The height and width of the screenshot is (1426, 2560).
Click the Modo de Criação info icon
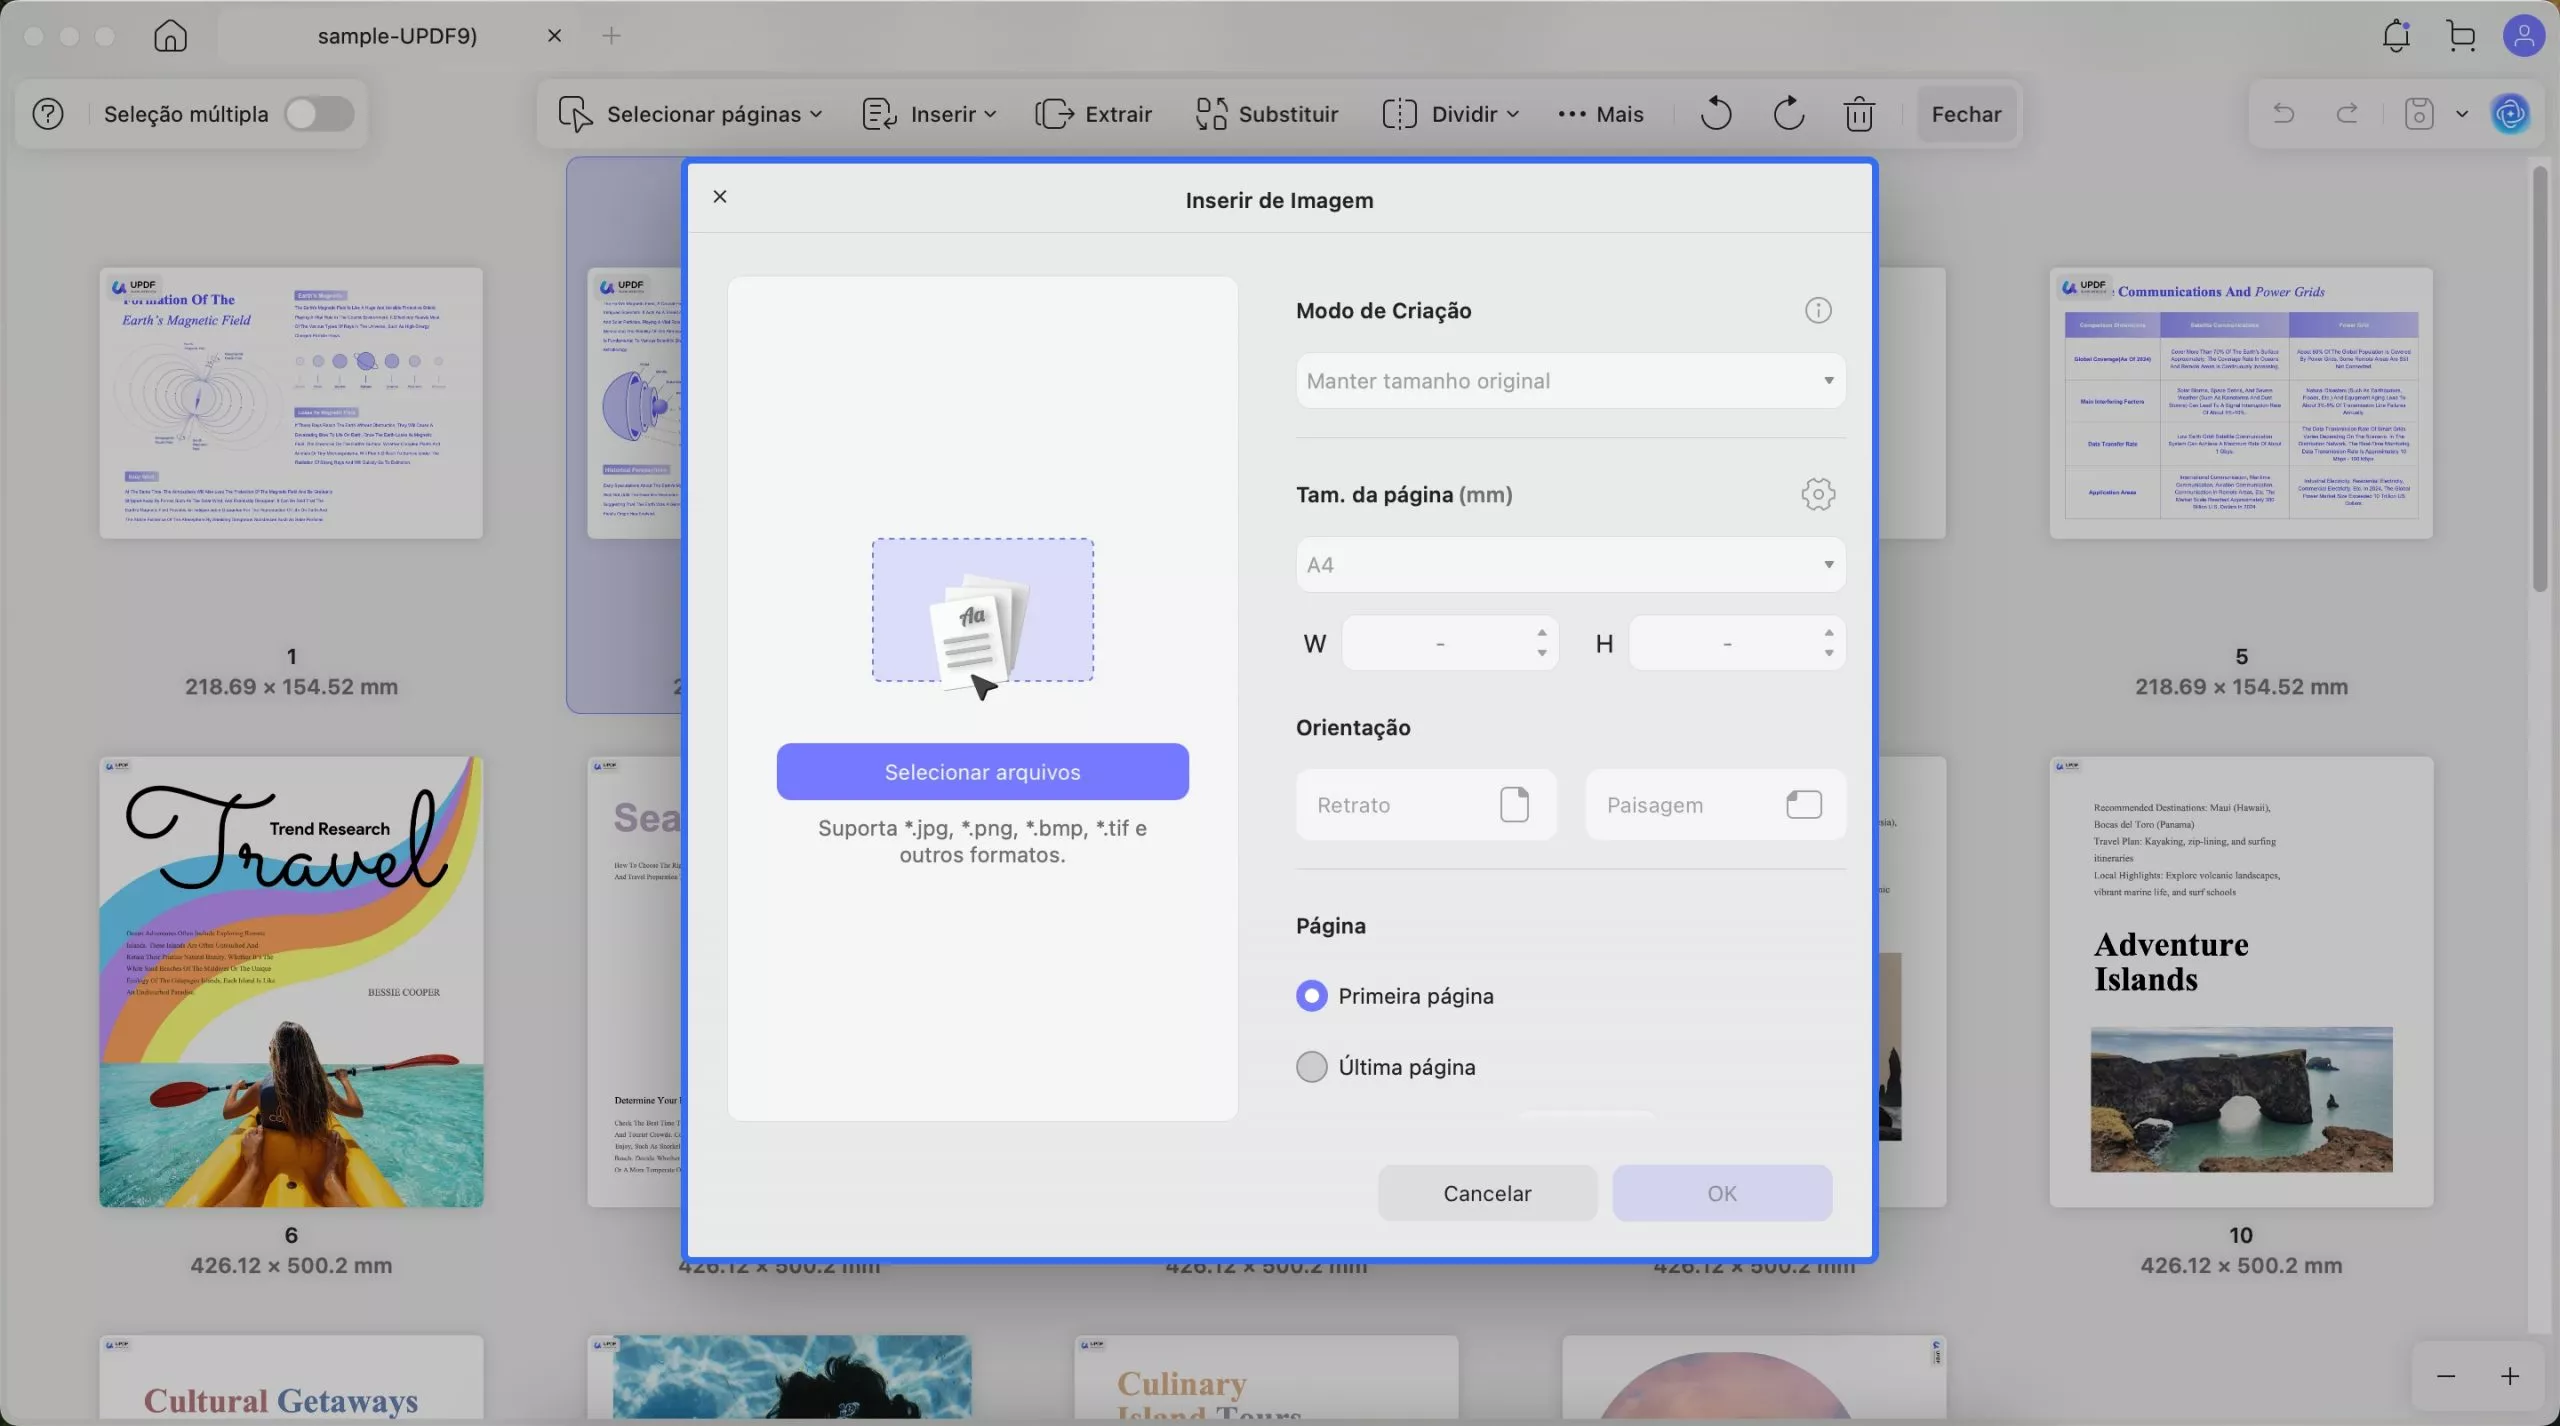tap(1817, 310)
